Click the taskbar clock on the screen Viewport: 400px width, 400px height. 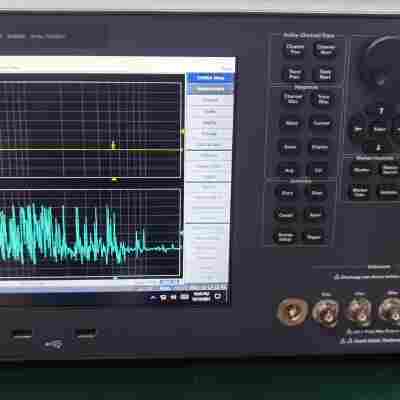click(x=202, y=297)
